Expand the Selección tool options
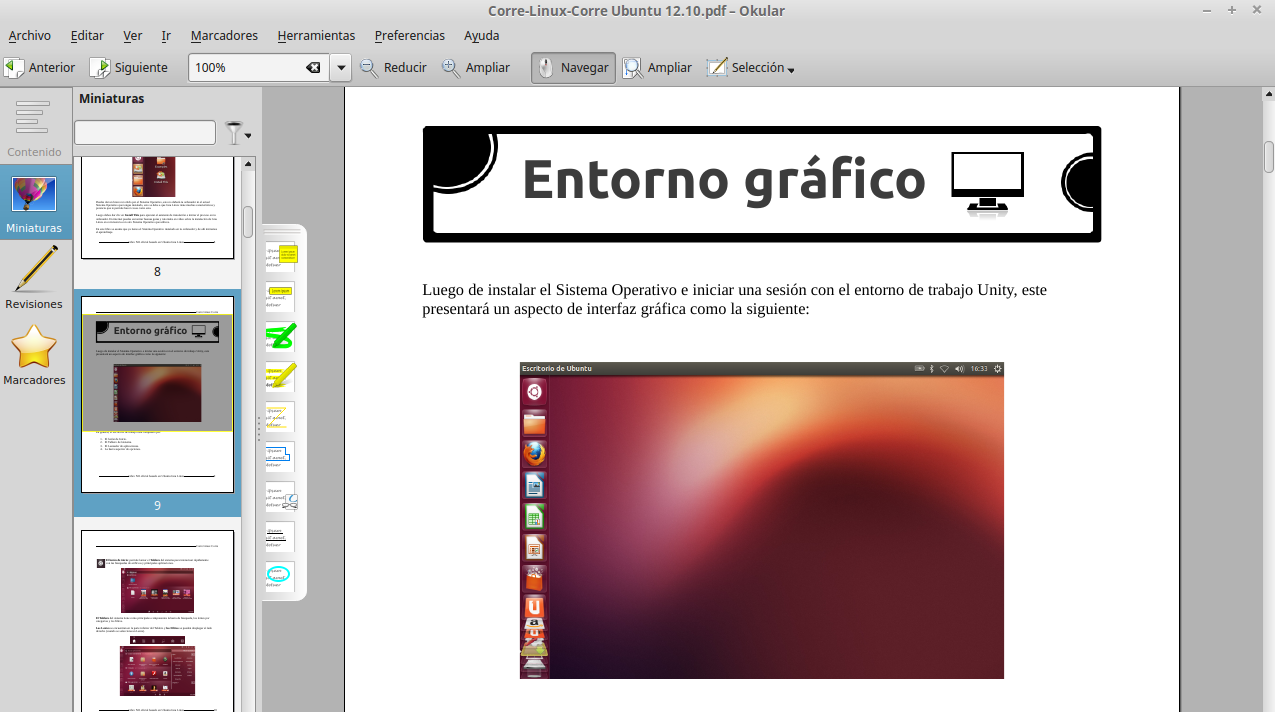Screen dimensions: 1275x712 (x=791, y=70)
